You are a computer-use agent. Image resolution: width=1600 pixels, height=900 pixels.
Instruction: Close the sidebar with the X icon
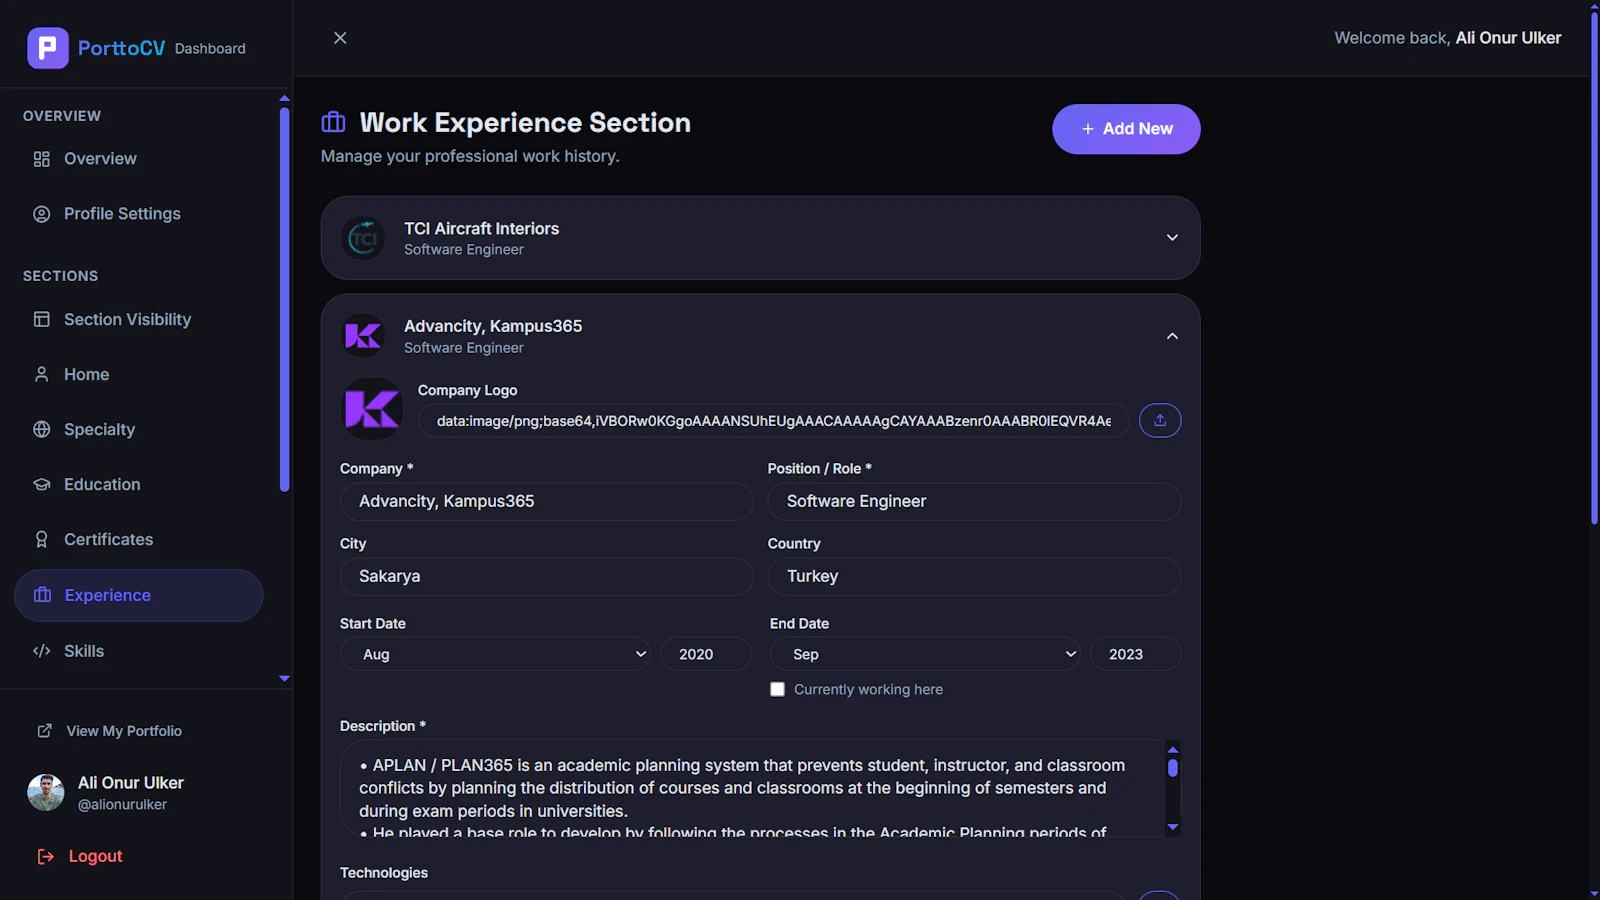pos(340,38)
